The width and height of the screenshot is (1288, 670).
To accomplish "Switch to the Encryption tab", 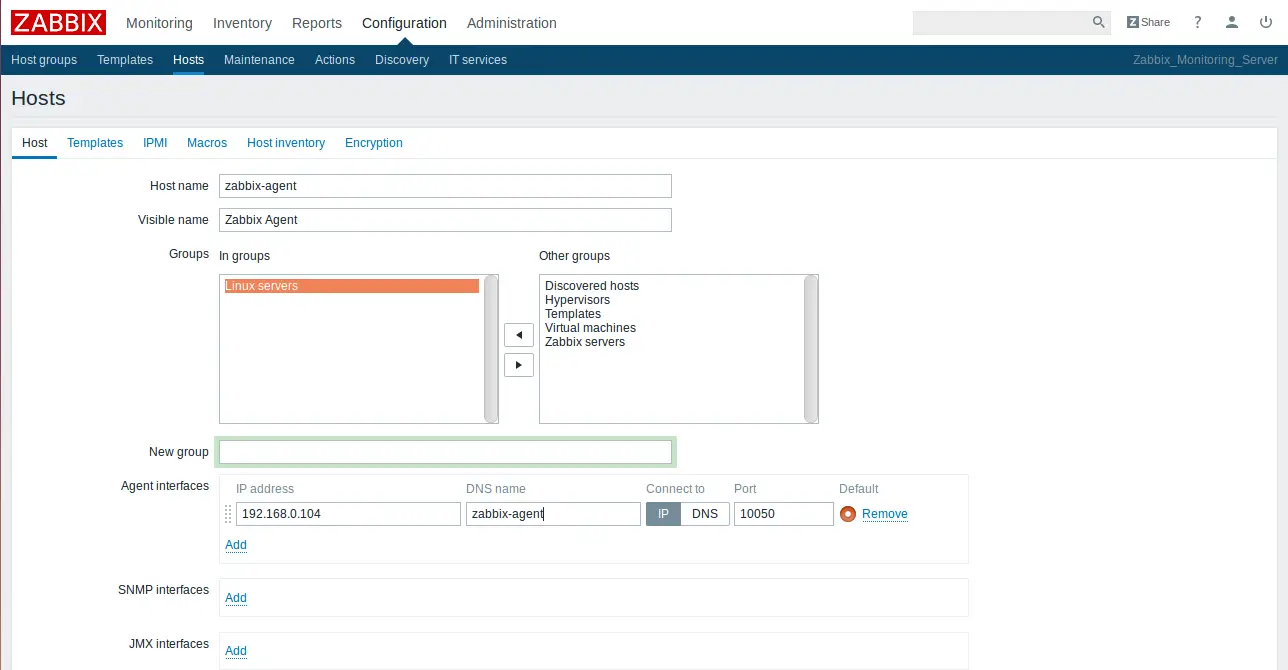I will [374, 143].
